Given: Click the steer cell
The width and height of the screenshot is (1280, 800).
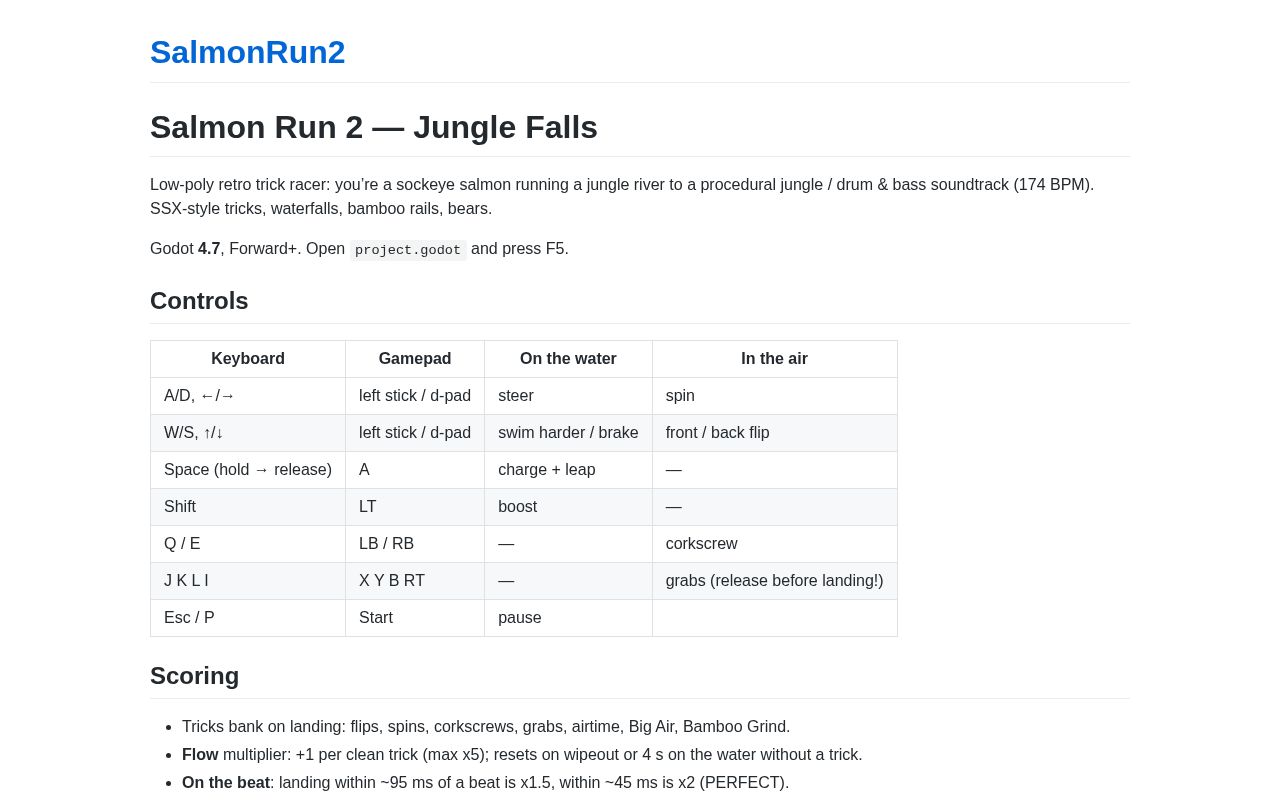Looking at the screenshot, I should pos(568,396).
